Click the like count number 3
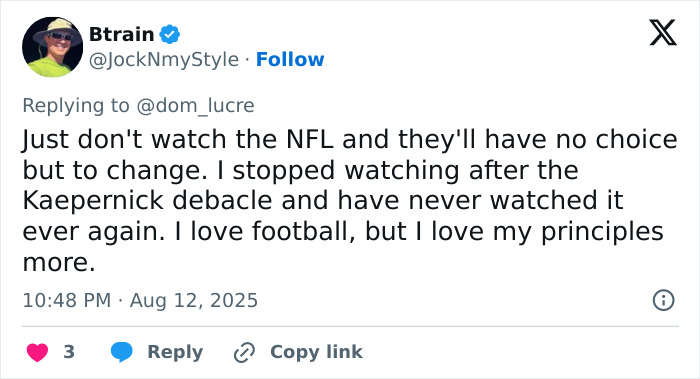Viewport: 700px width, 379px height. [x=69, y=352]
